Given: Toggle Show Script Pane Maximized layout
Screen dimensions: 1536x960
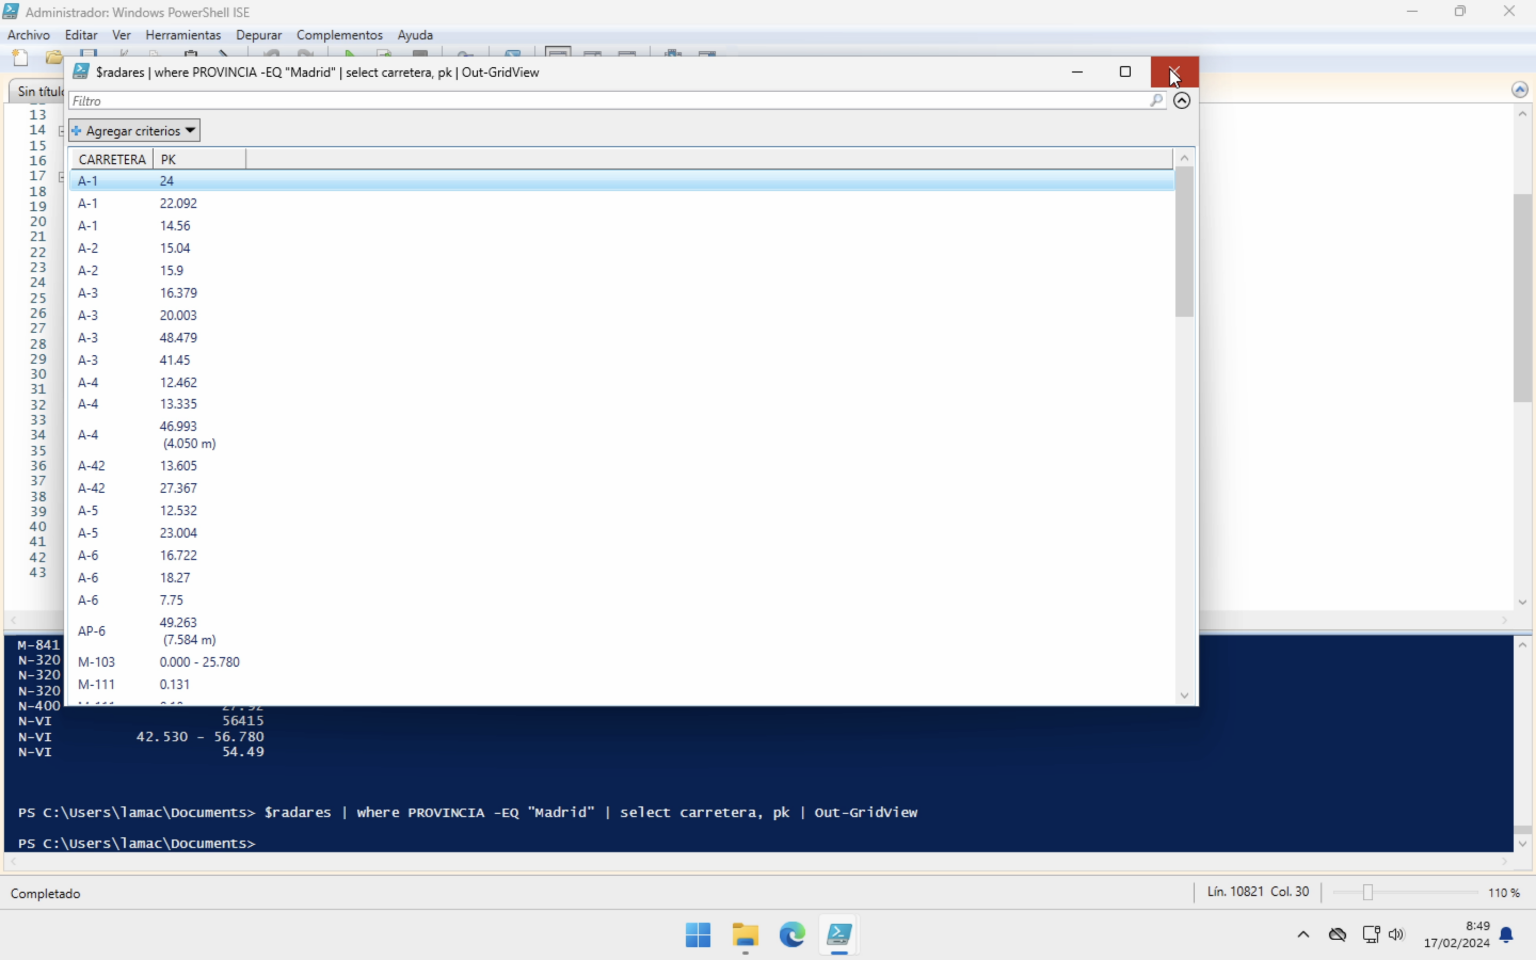Looking at the screenshot, I should 628,55.
